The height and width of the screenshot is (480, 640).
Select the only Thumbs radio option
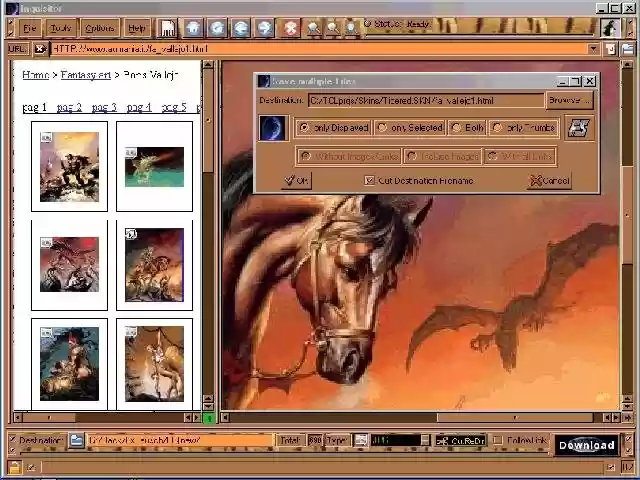coord(524,128)
